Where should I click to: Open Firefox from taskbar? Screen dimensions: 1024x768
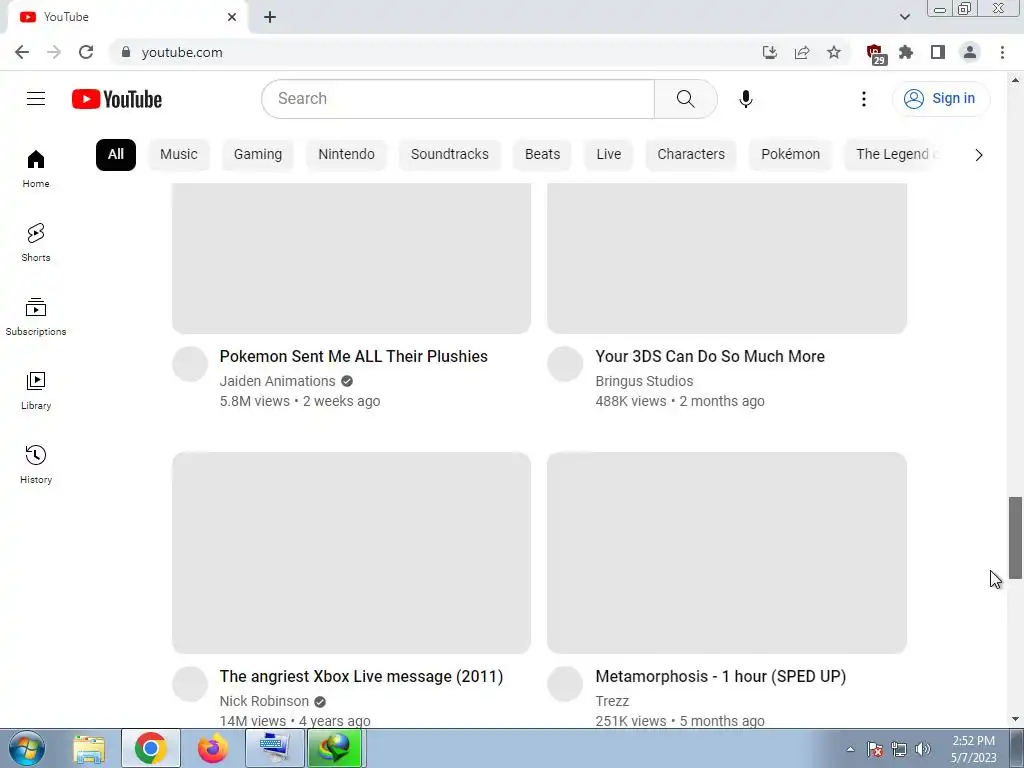click(212, 748)
